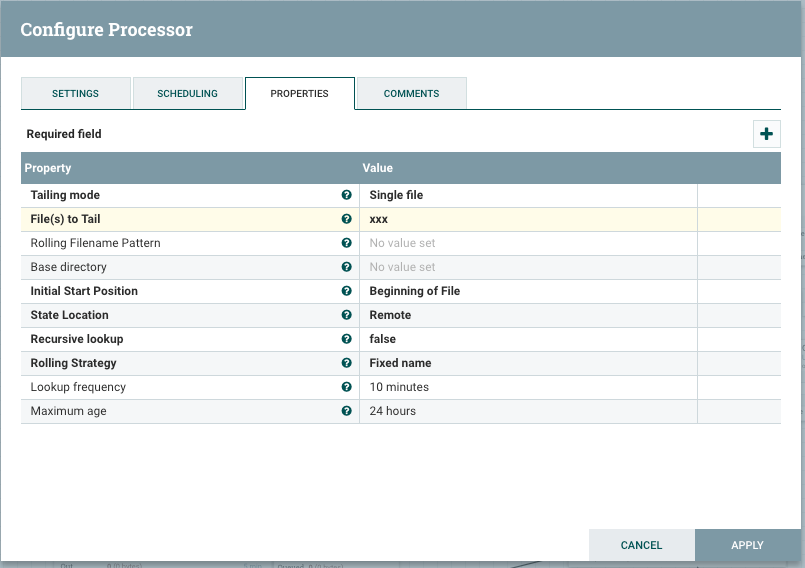Click the Property column header
The image size is (805, 568).
click(x=48, y=168)
